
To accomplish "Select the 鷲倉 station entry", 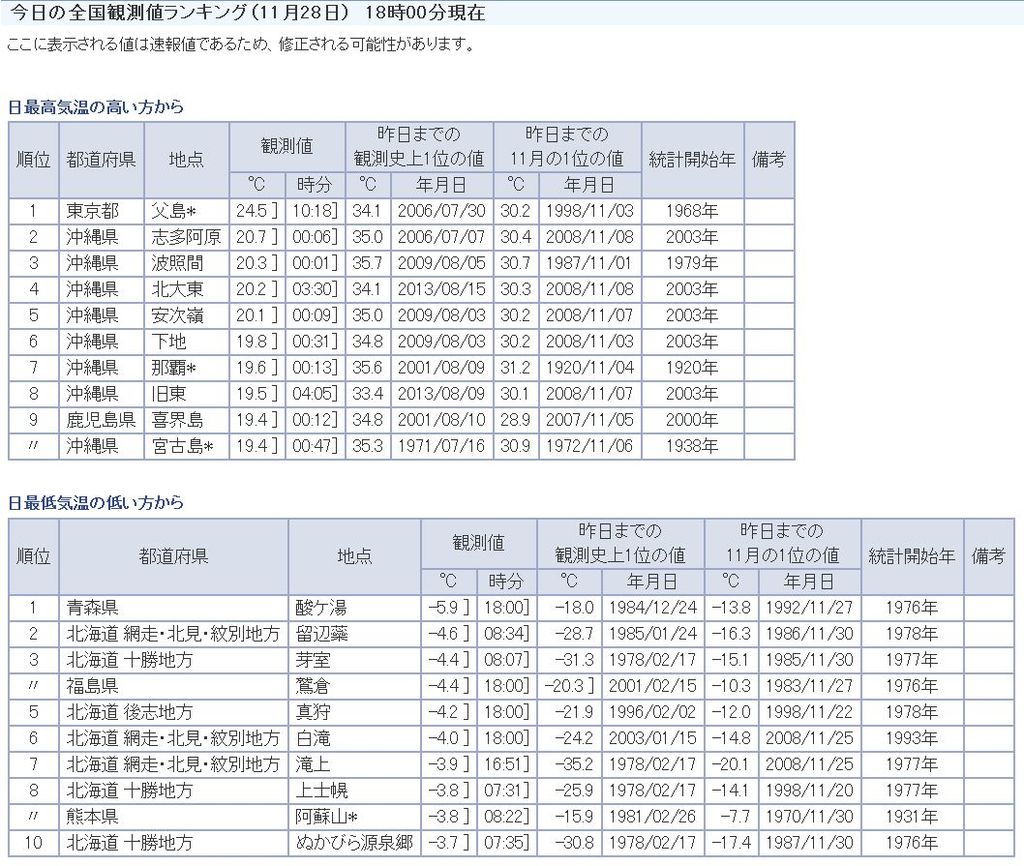I will tap(313, 686).
